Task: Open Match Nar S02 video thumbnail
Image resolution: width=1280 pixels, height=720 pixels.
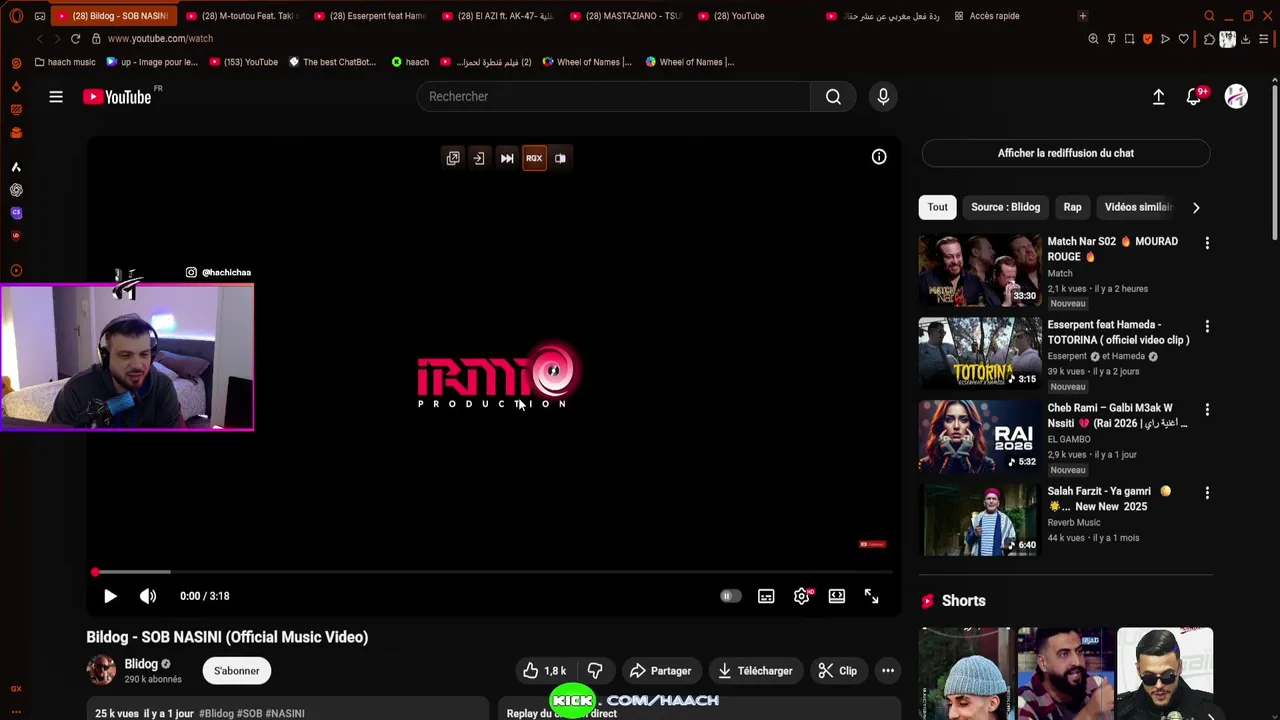Action: [x=980, y=270]
